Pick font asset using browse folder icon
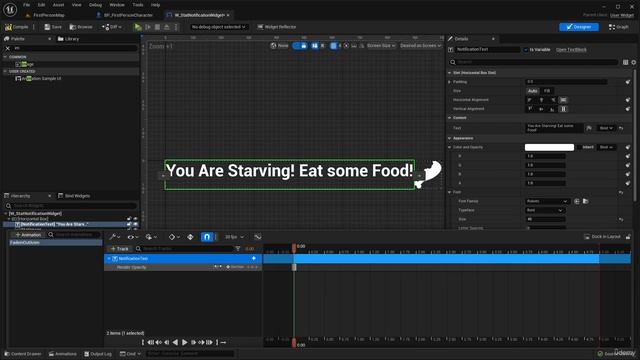640x360 pixels. [x=585, y=201]
